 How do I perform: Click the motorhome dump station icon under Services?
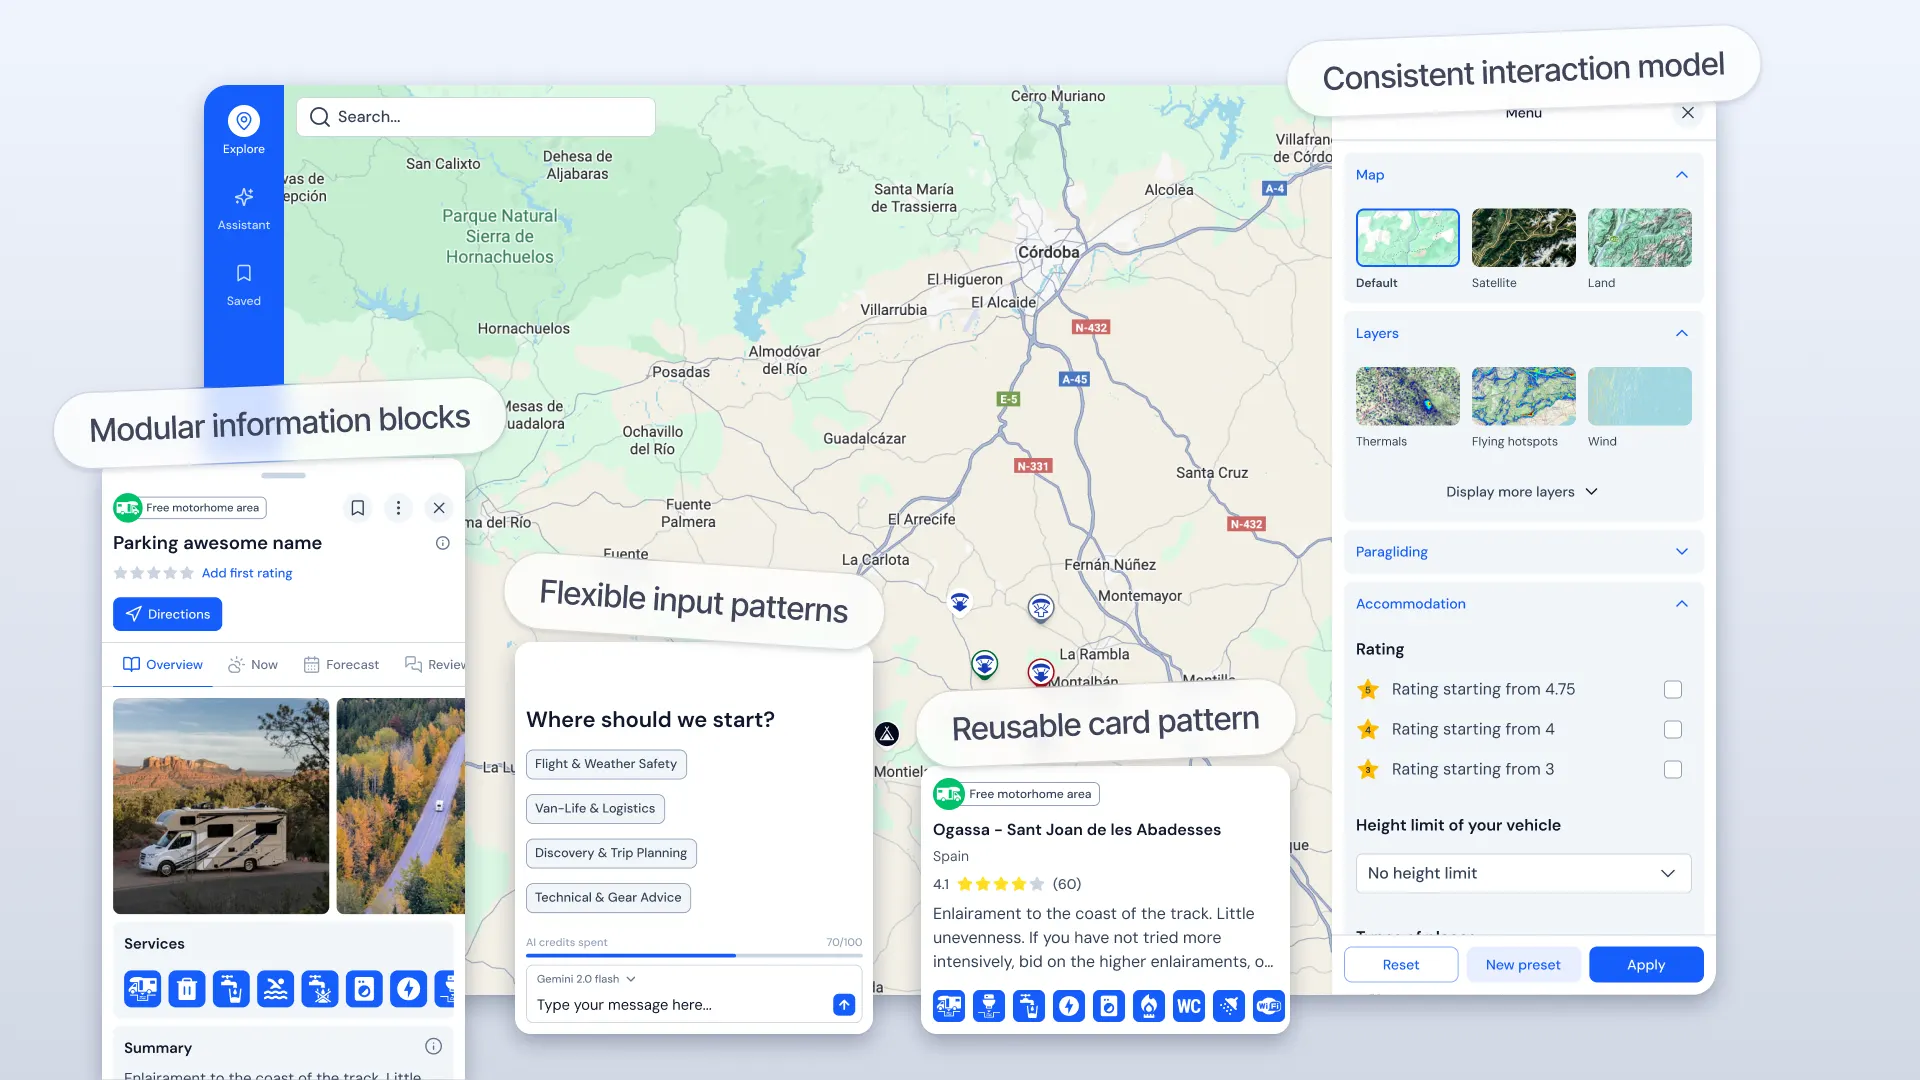[143, 989]
